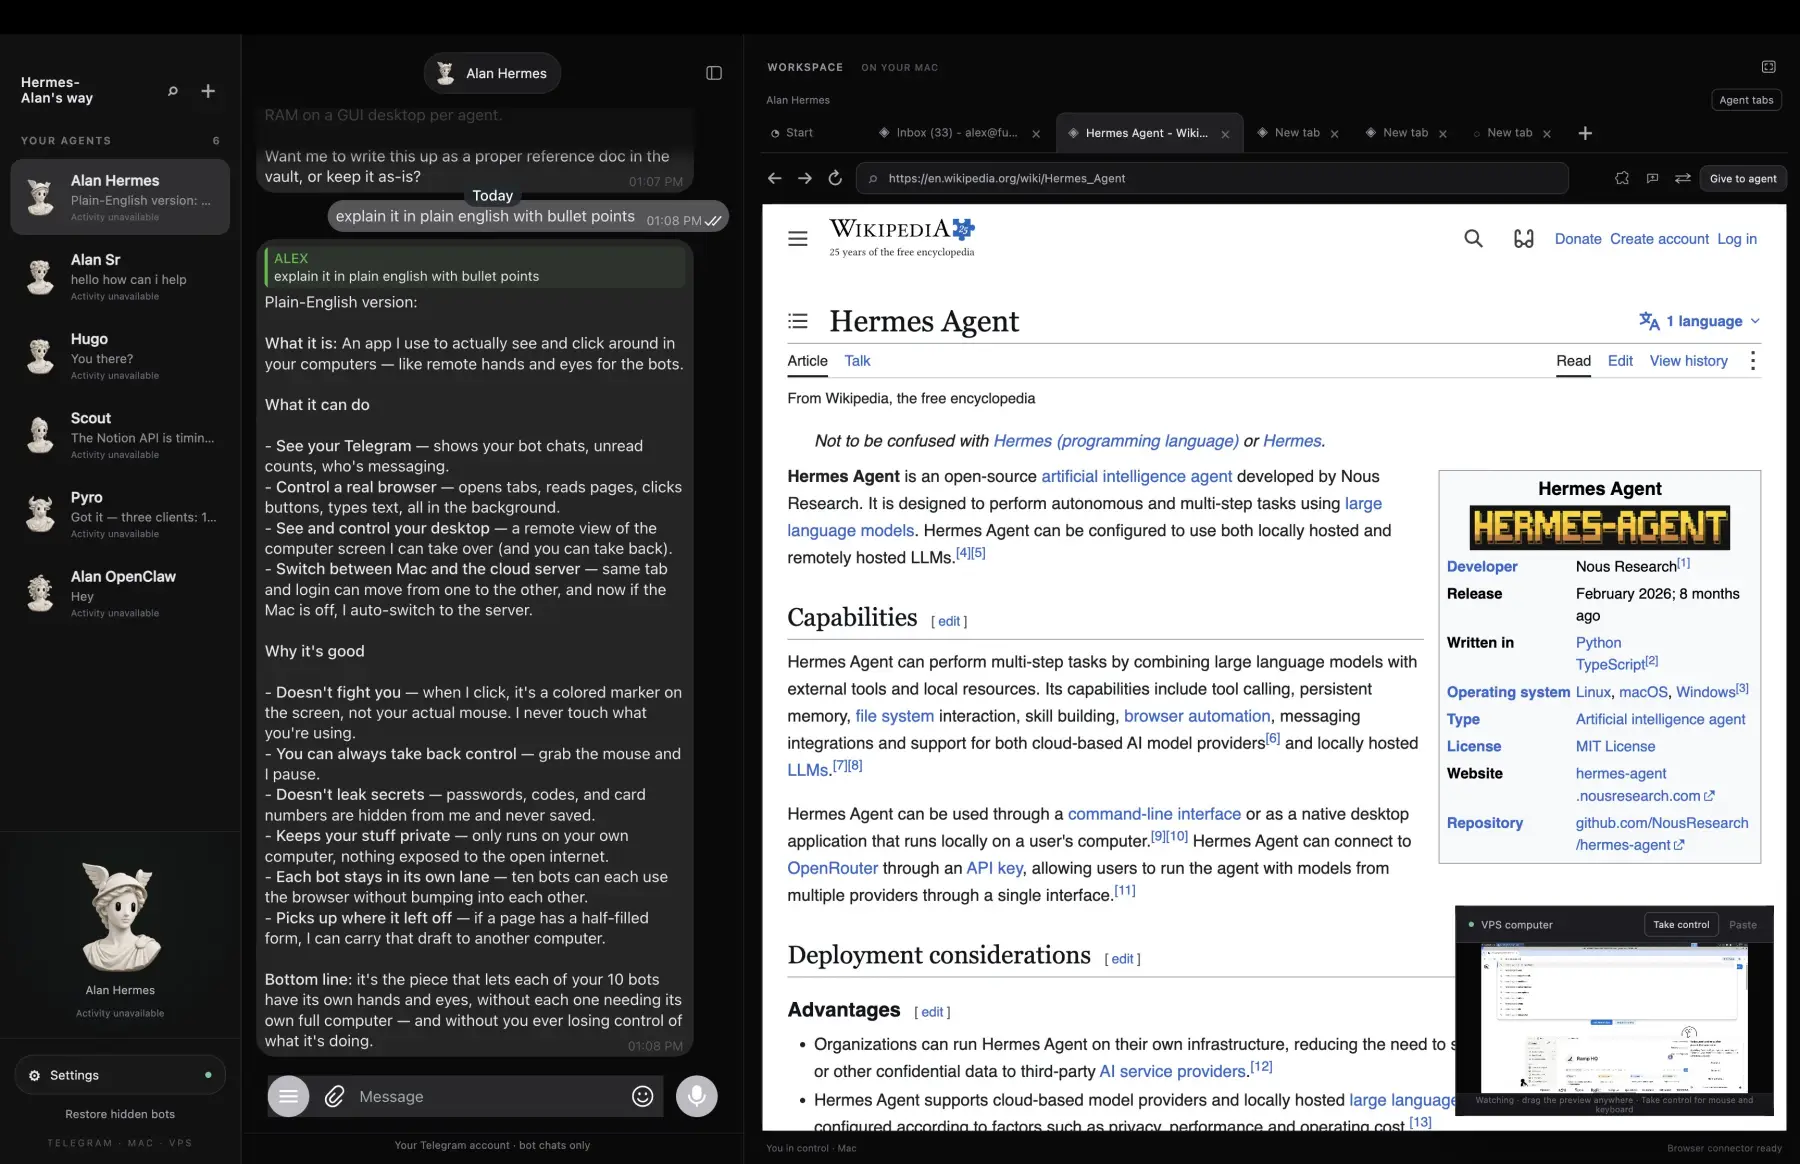Toggle the chat side panel icon

click(x=714, y=73)
